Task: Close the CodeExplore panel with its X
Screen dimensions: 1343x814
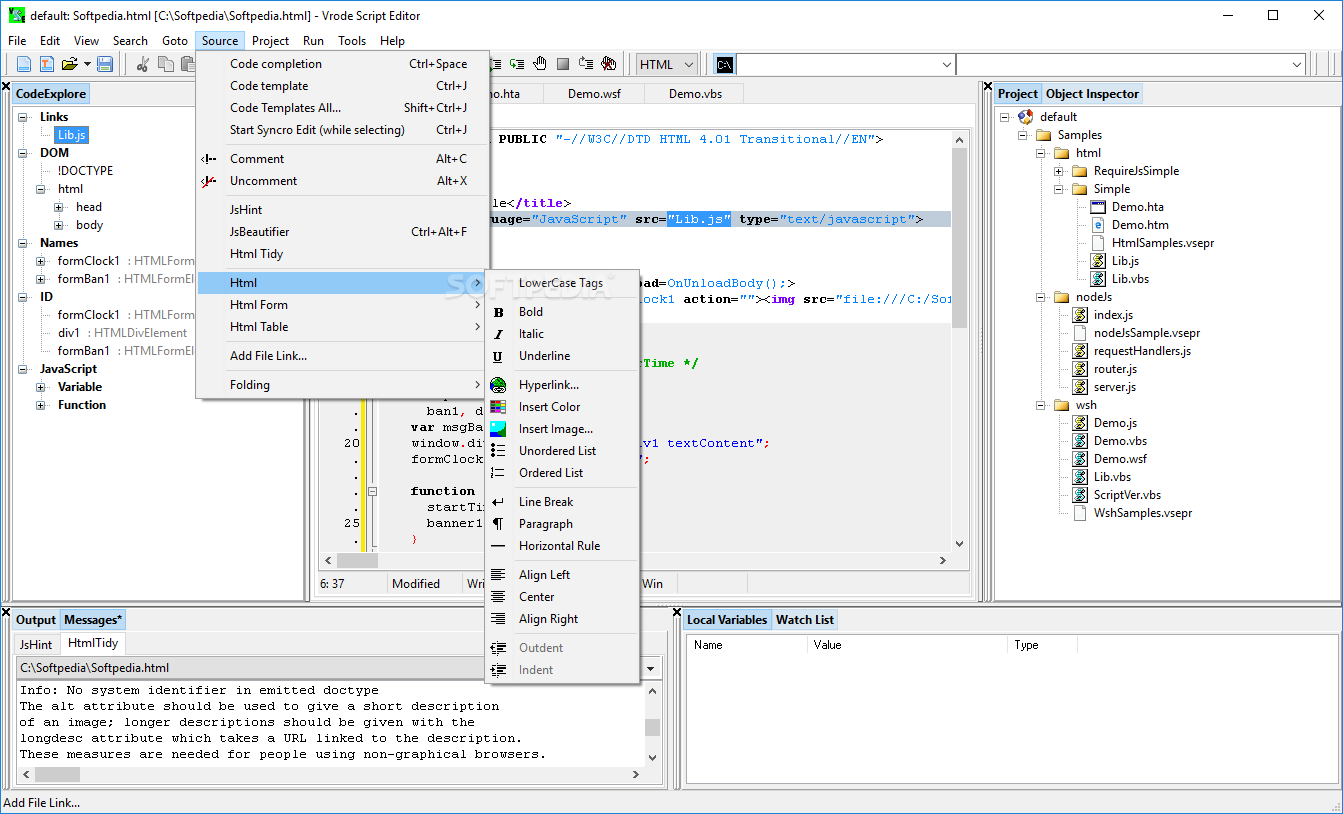Action: (8, 86)
